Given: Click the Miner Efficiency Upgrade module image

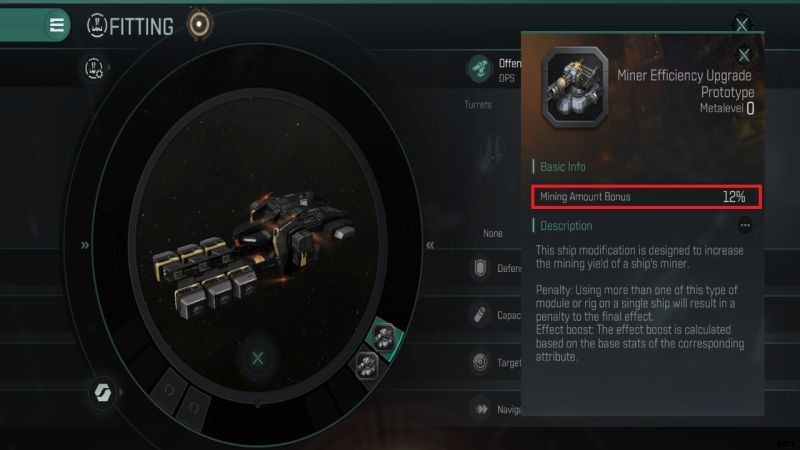Looking at the screenshot, I should tap(574, 87).
